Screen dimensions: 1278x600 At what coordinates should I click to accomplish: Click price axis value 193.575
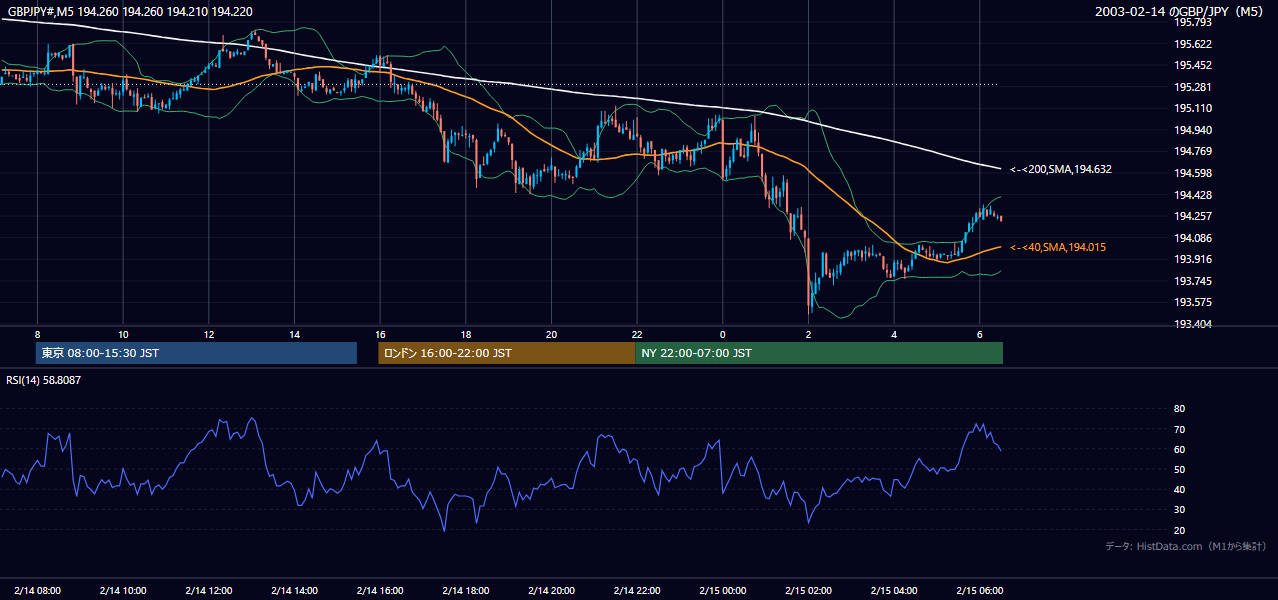point(1193,302)
